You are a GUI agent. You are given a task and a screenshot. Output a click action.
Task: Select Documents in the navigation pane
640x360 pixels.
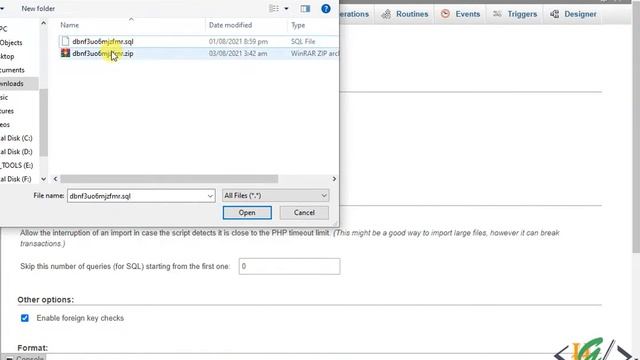(x=12, y=70)
